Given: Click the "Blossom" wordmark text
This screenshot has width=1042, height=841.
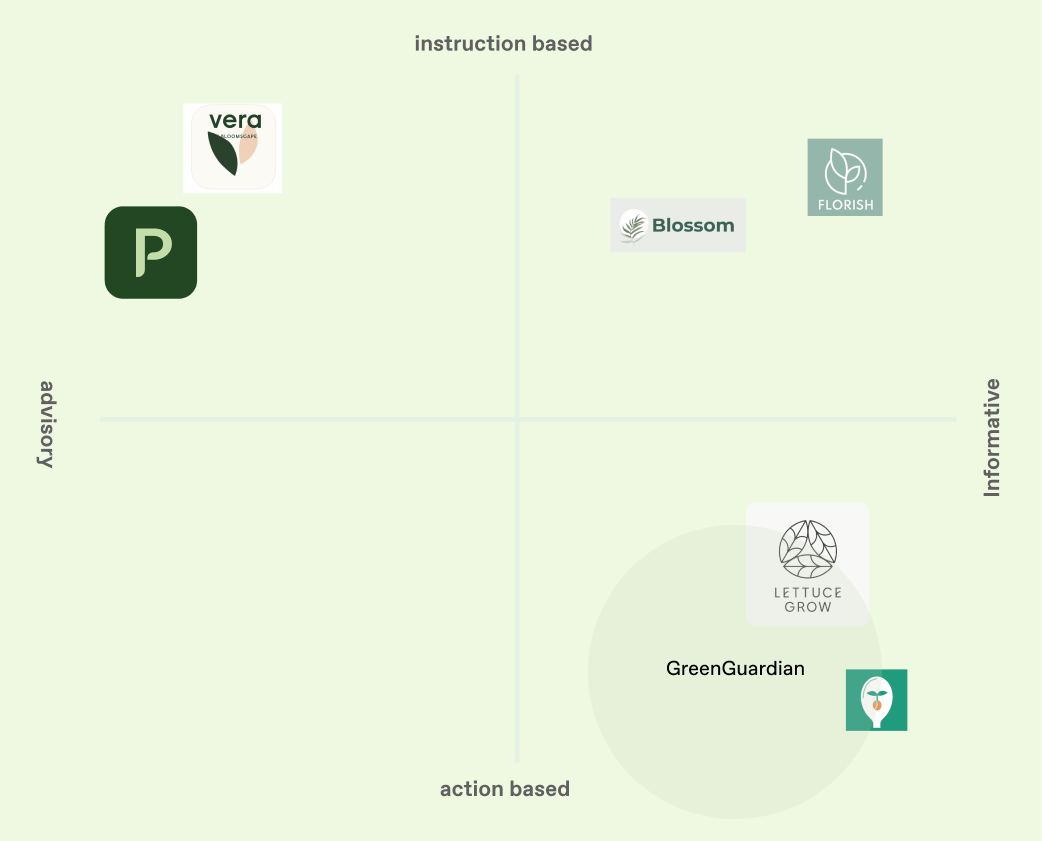Looking at the screenshot, I should point(693,226).
